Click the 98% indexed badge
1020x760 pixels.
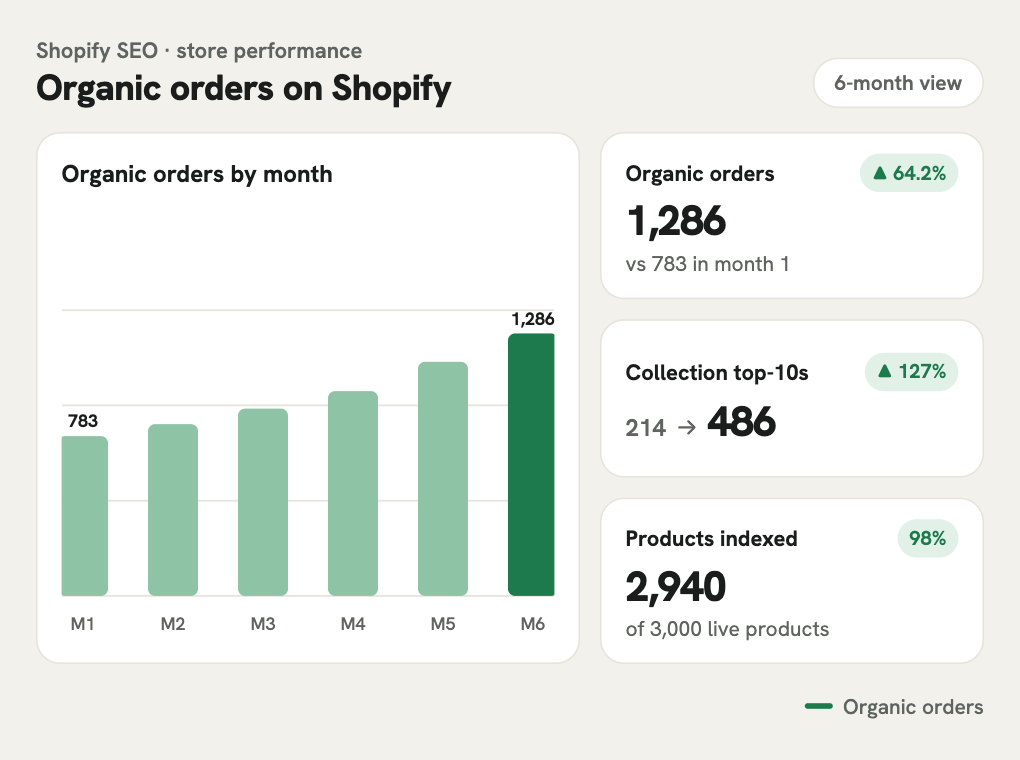[928, 538]
